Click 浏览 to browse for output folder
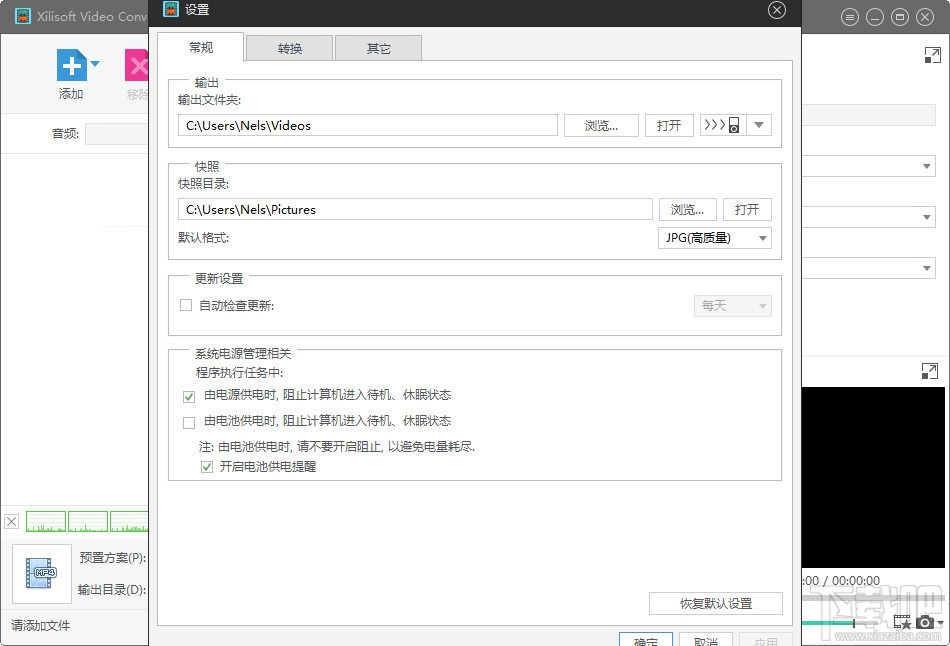The image size is (950, 646). pyautogui.click(x=601, y=125)
